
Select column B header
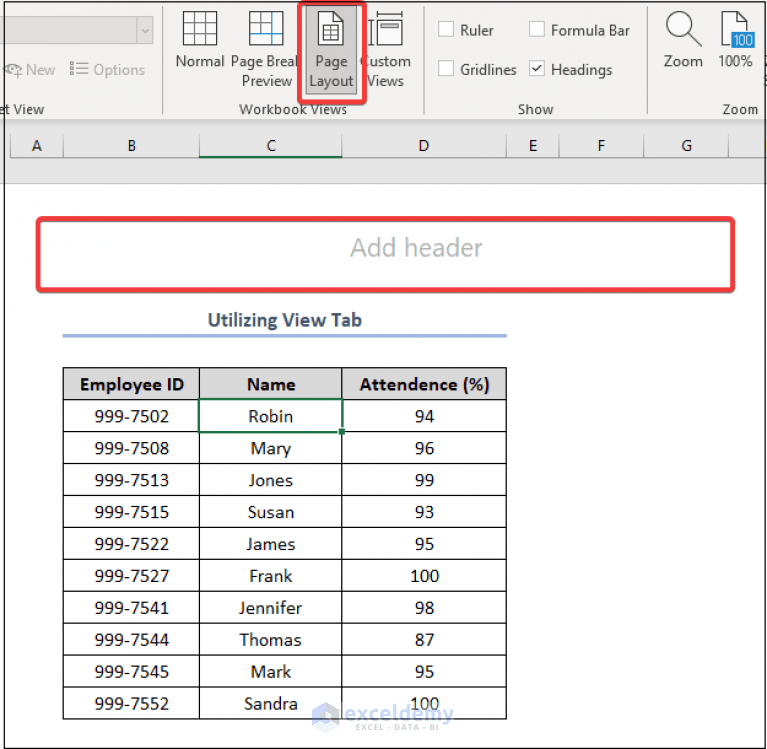(x=131, y=146)
